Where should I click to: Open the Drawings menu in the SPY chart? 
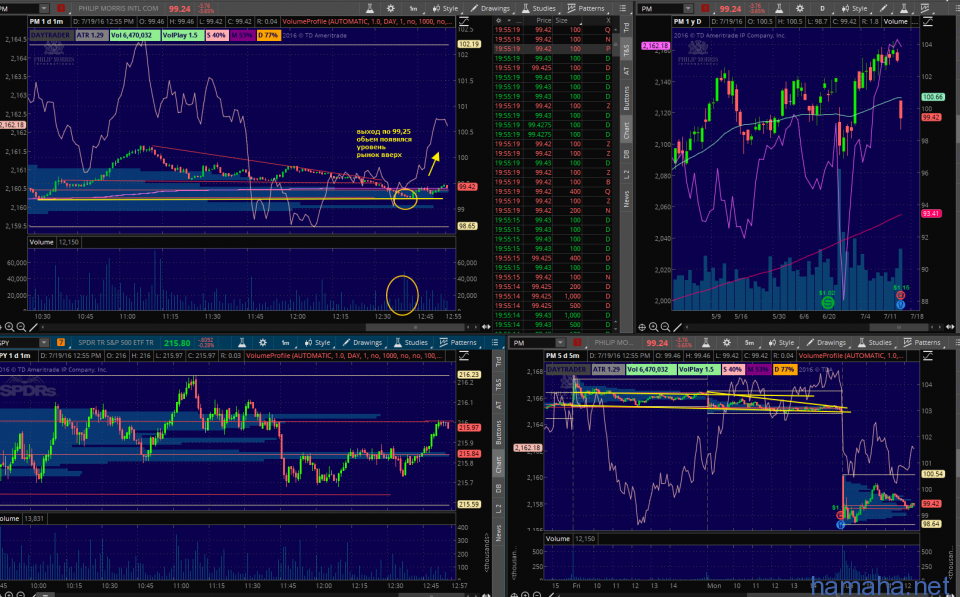[361, 342]
